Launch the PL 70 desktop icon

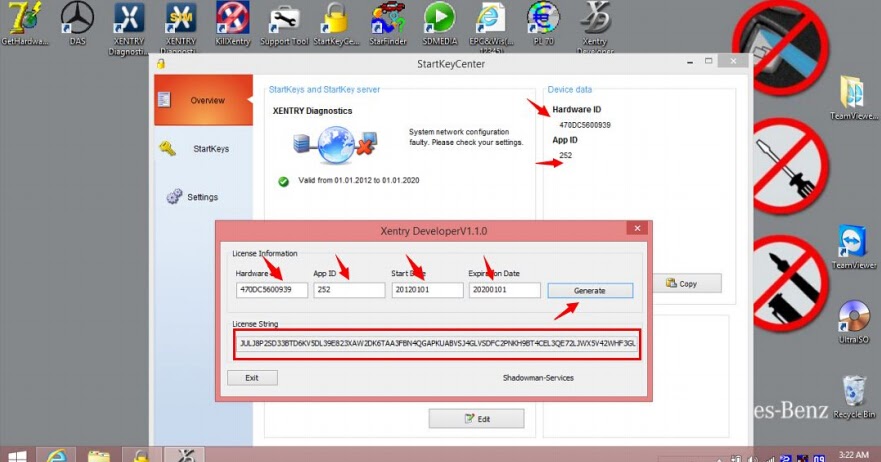click(543, 24)
